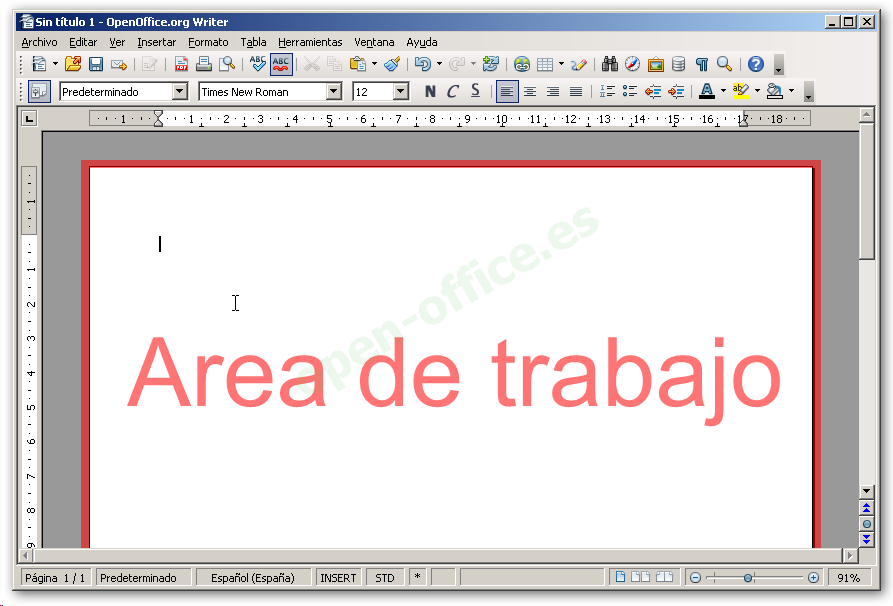Undo the last action
Screen dimensions: 893x606
pos(423,64)
